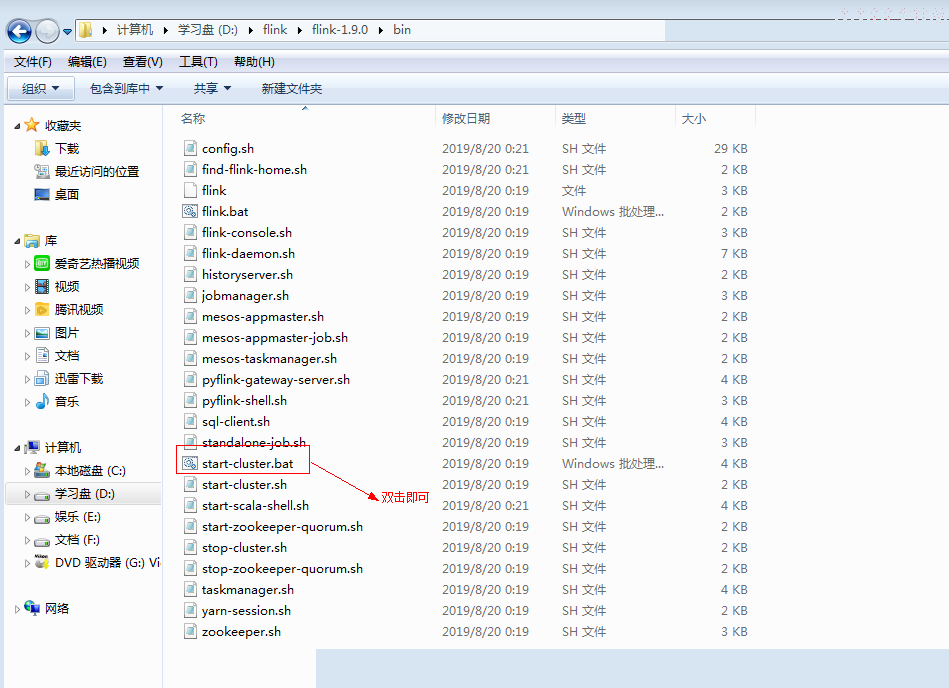Click 学习盘 (D:) in the address breadcrumb
Viewport: 949px width, 688px height.
click(208, 30)
